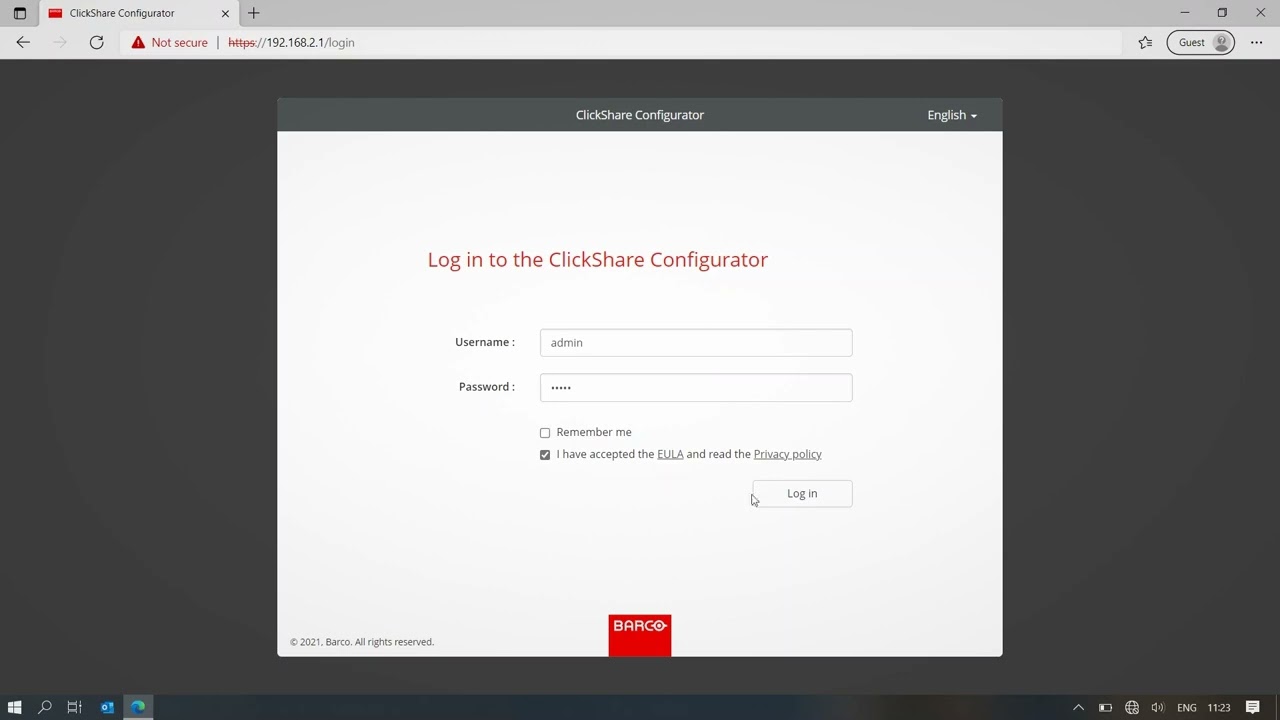The height and width of the screenshot is (720, 1280).
Task: Click the battery status tray icon
Action: point(1105,707)
